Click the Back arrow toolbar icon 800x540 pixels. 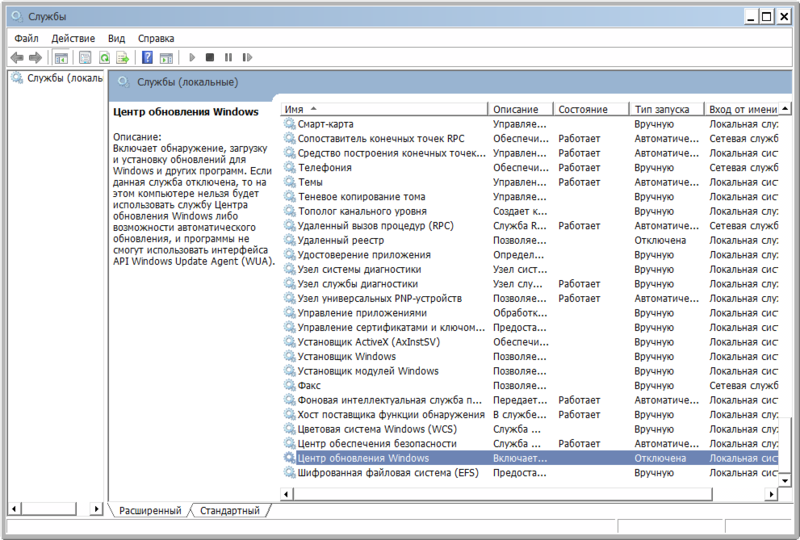17,58
